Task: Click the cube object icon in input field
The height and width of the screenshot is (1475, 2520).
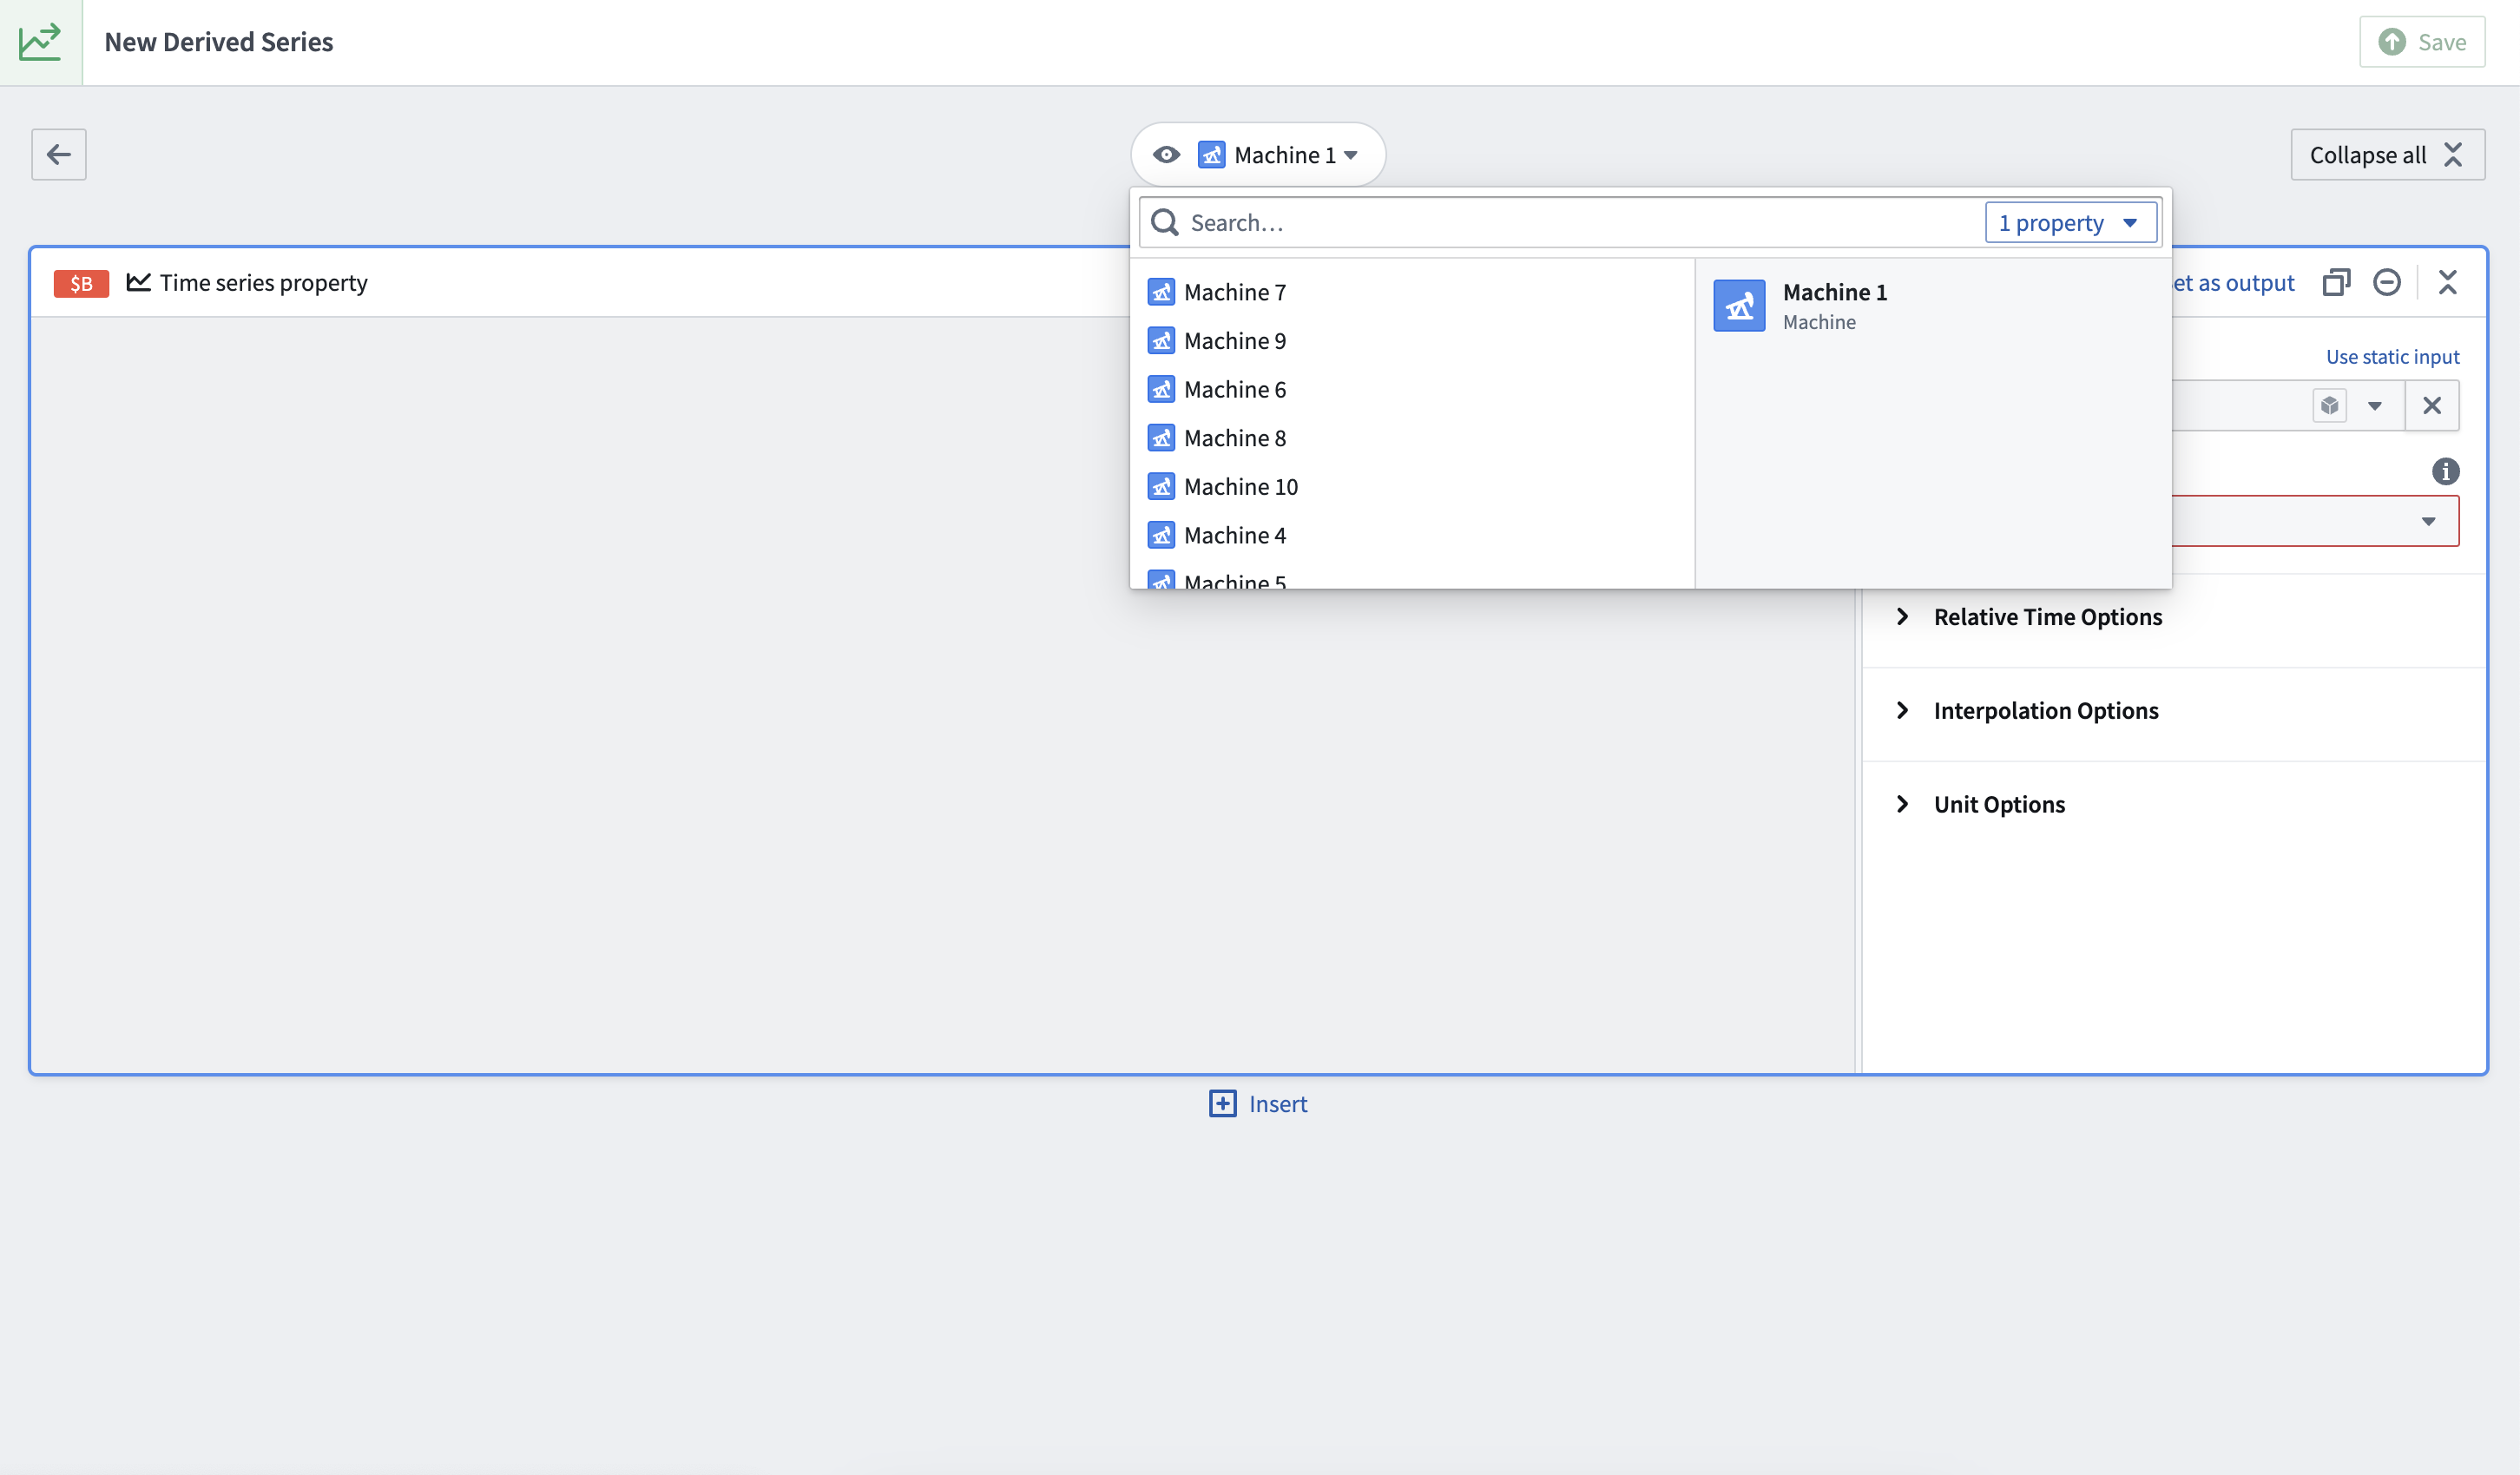Action: pos(2329,406)
